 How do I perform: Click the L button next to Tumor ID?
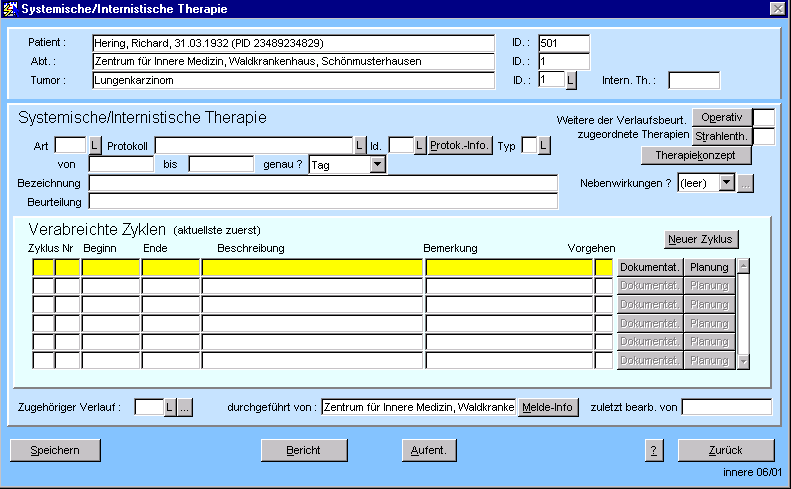tap(571, 80)
